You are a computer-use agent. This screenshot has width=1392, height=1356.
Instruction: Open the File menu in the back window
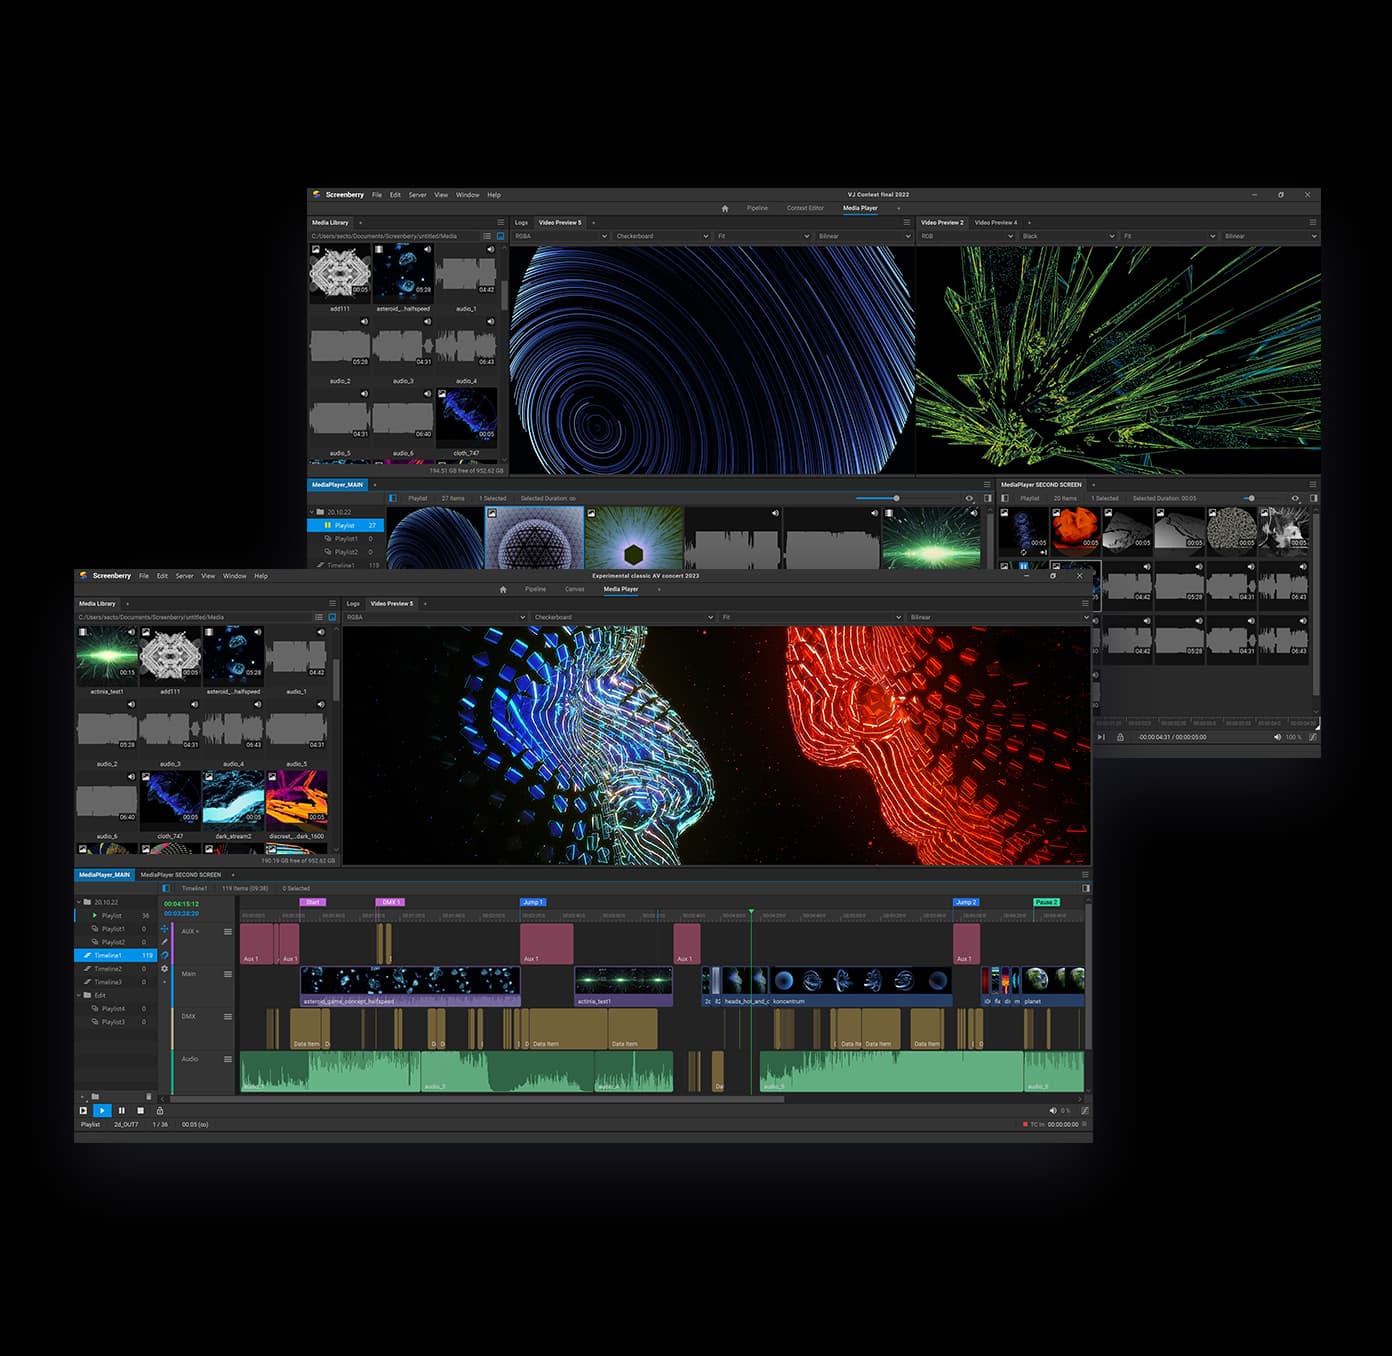point(377,194)
